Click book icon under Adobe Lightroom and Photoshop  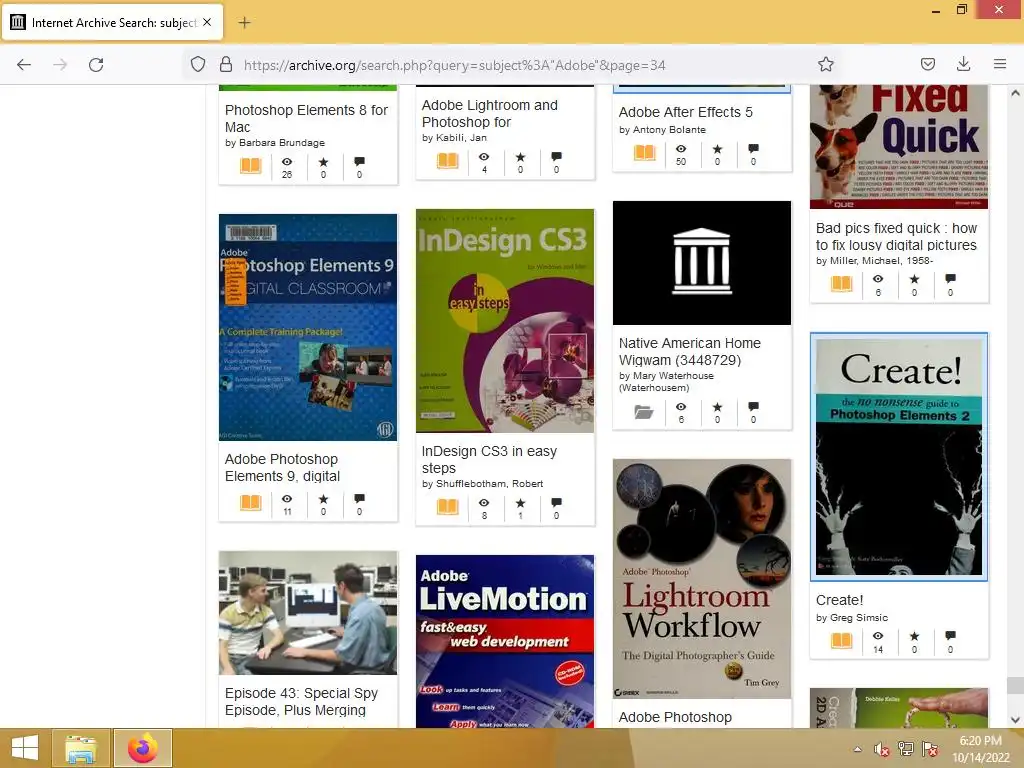[448, 161]
